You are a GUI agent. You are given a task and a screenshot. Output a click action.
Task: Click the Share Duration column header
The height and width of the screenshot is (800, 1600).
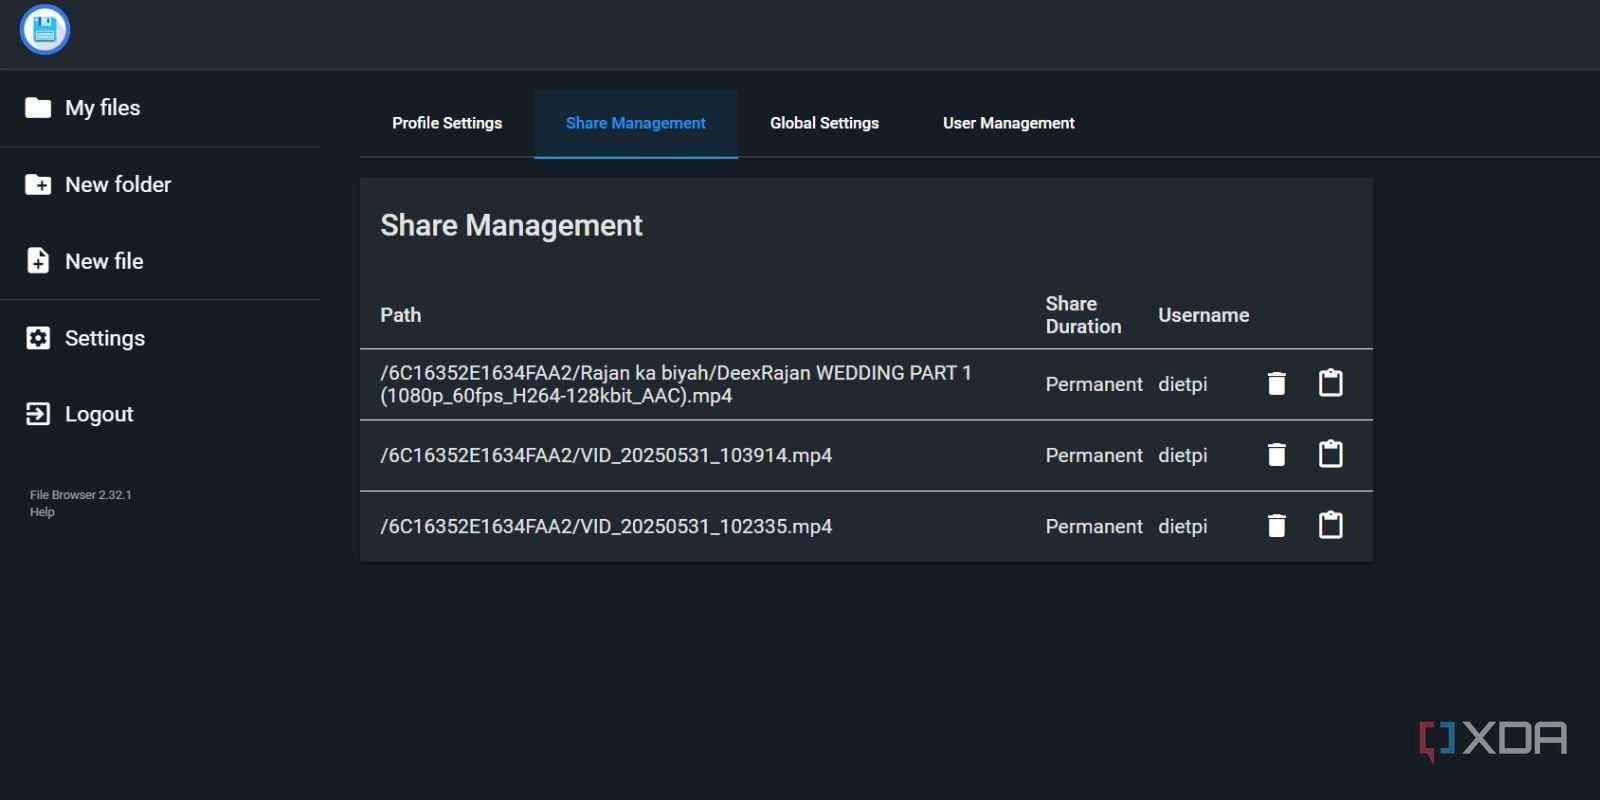click(x=1083, y=315)
